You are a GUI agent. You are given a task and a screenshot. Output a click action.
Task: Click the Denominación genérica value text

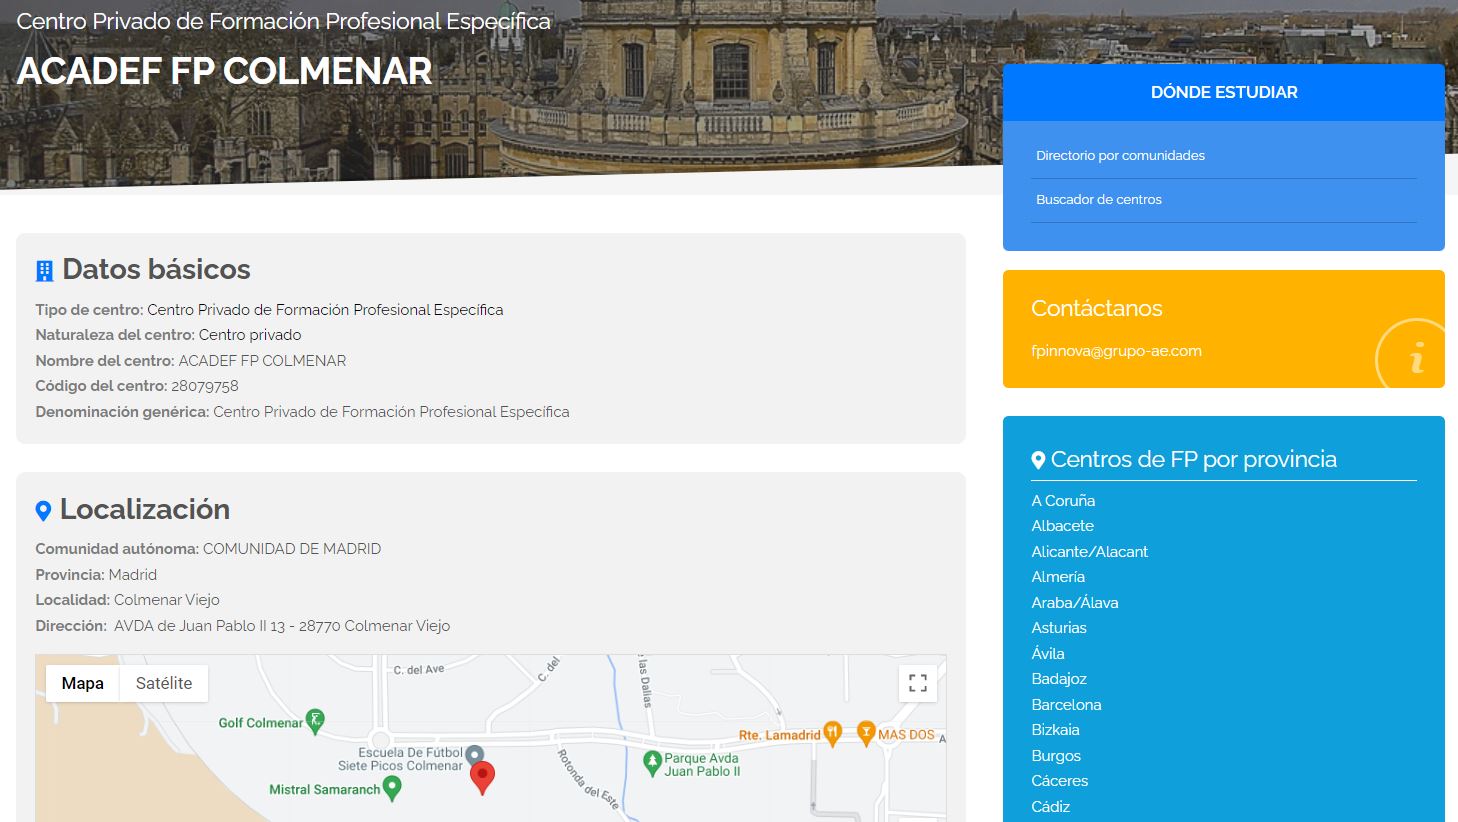[391, 412]
